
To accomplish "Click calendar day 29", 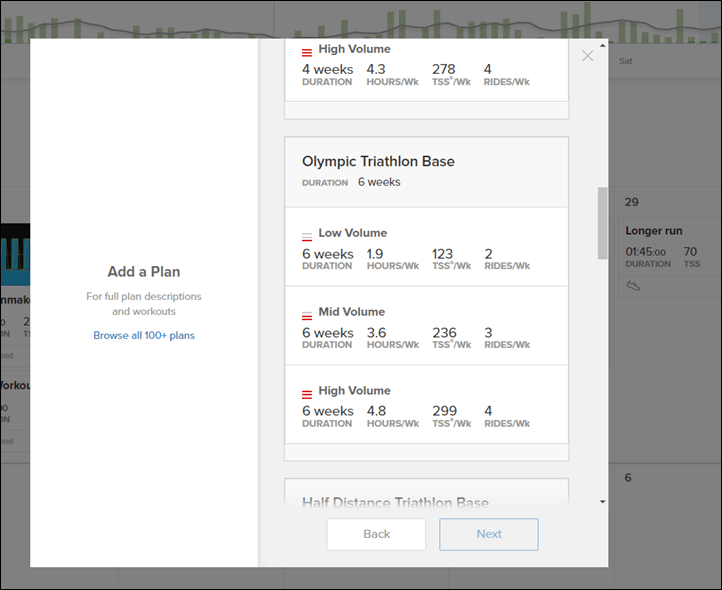I will [631, 202].
